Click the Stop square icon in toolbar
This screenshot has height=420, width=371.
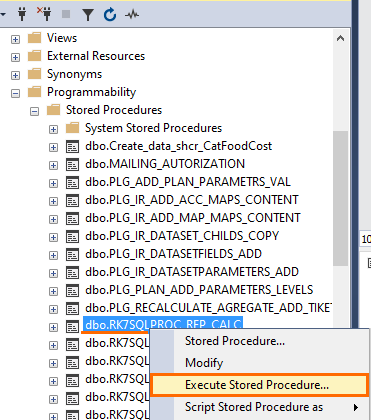click(x=66, y=14)
